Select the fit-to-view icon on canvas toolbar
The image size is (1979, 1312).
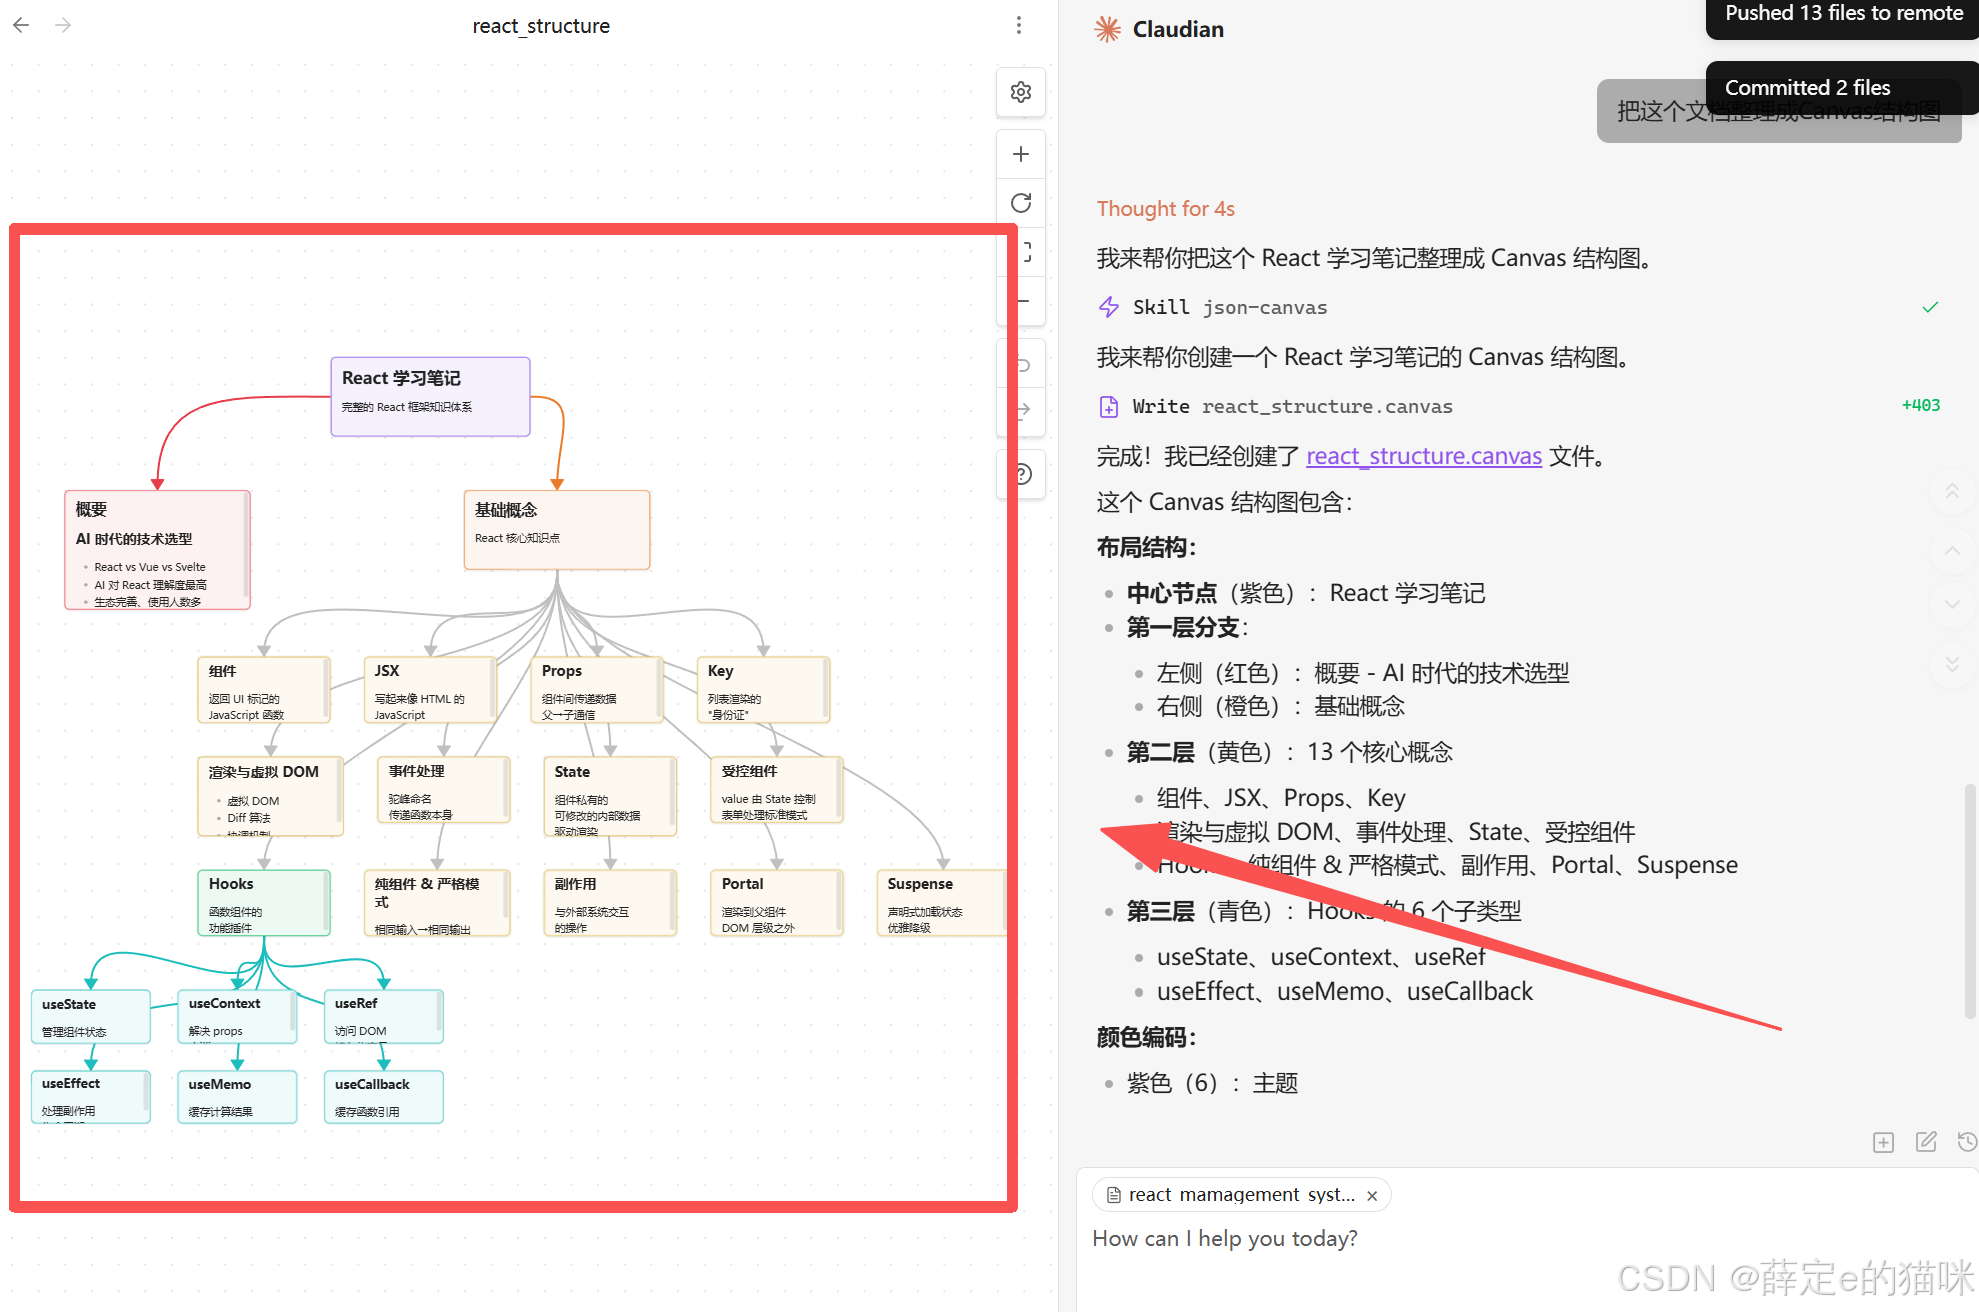tap(1021, 252)
